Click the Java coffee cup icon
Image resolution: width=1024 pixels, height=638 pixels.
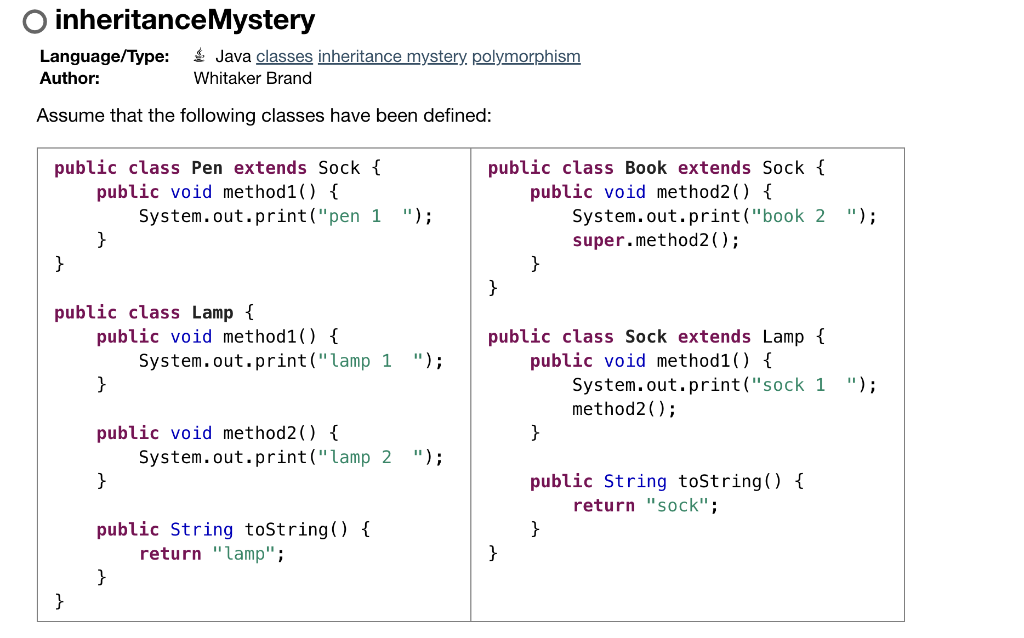199,56
